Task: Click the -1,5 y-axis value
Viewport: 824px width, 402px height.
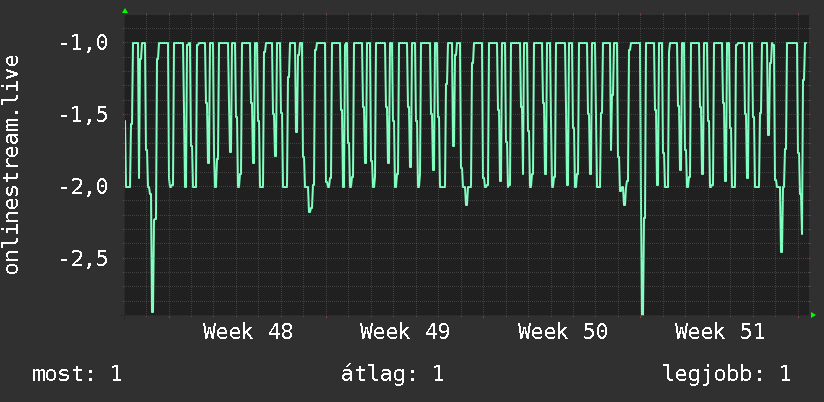Action: coord(84,115)
